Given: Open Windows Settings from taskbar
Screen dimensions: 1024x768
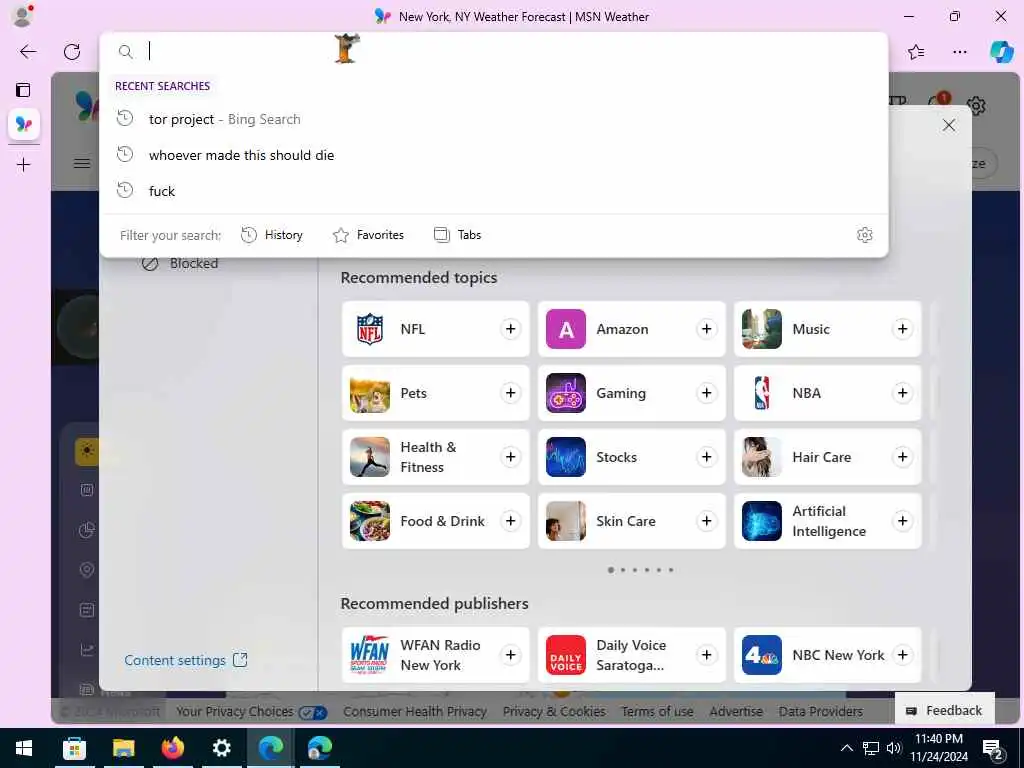Looking at the screenshot, I should tap(221, 748).
